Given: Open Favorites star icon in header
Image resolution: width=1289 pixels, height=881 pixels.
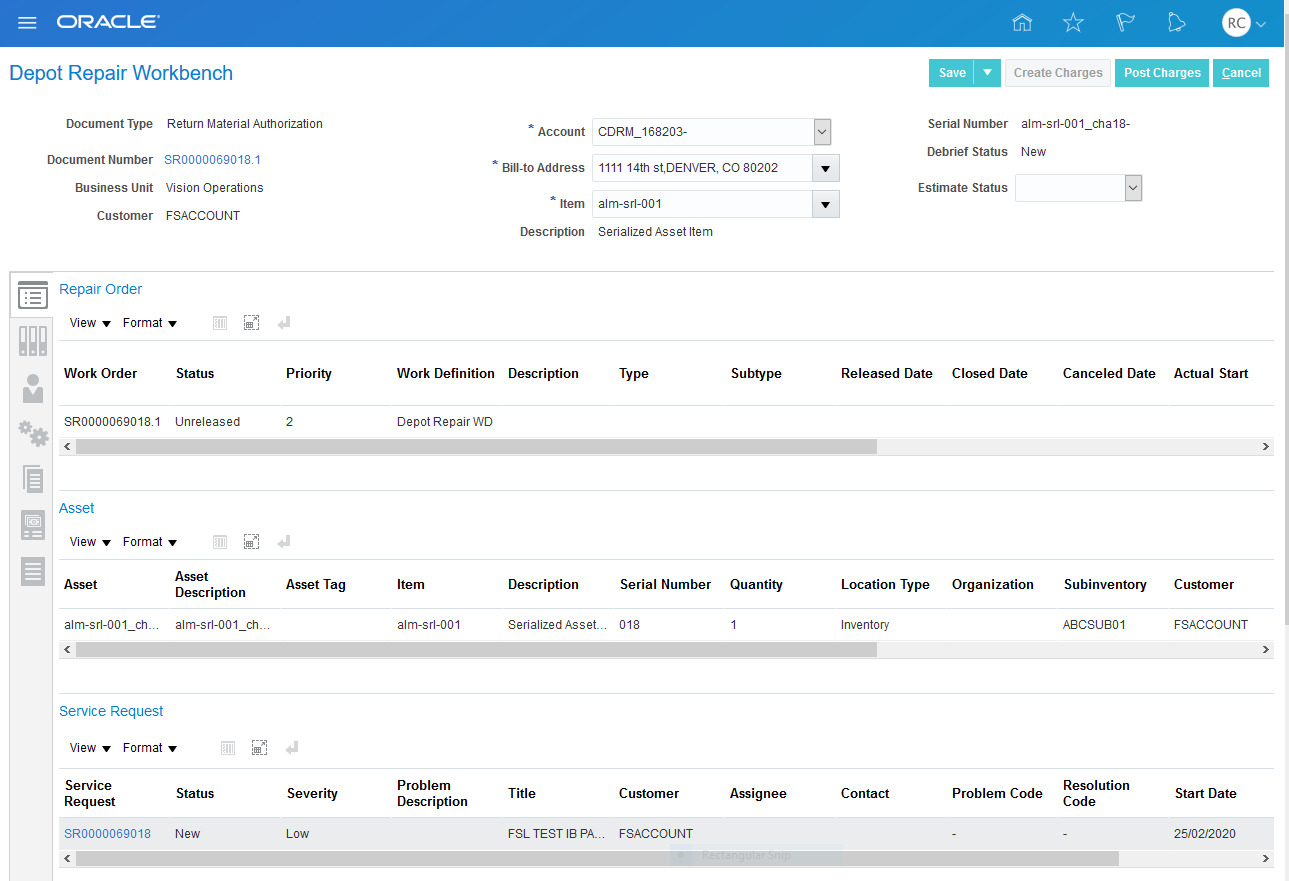Looking at the screenshot, I should (1073, 23).
